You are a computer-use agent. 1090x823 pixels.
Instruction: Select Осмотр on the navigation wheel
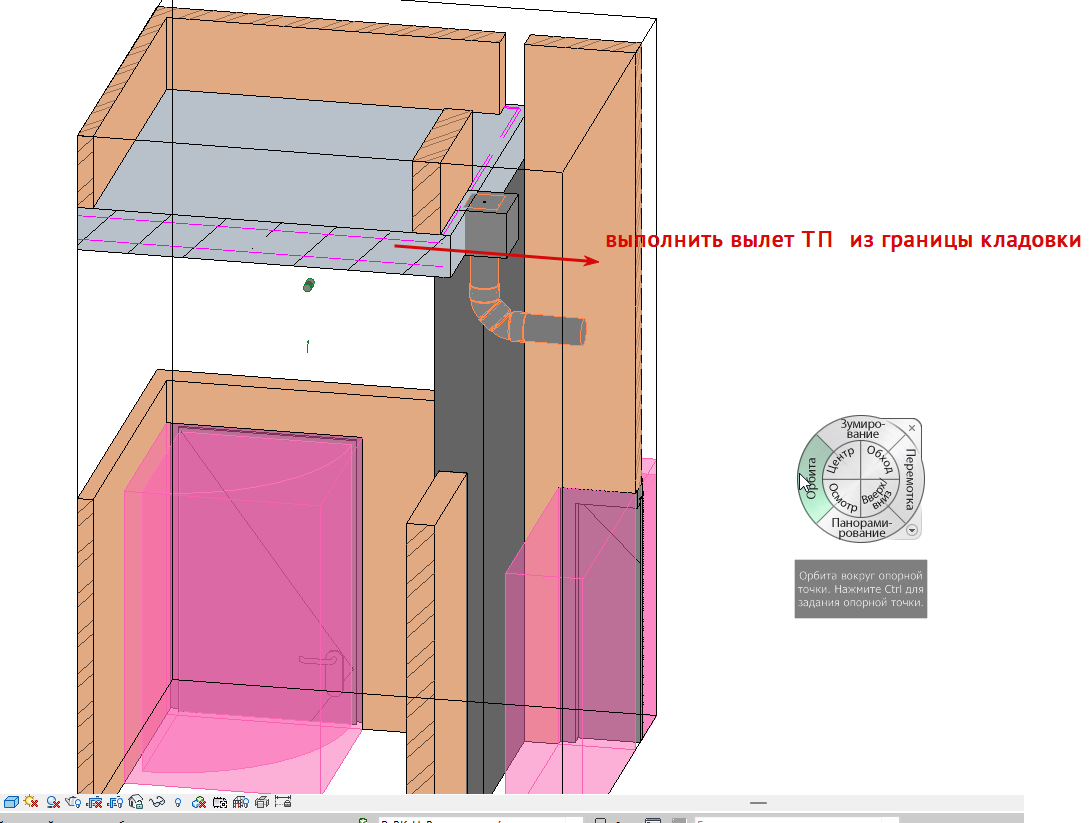(x=842, y=498)
